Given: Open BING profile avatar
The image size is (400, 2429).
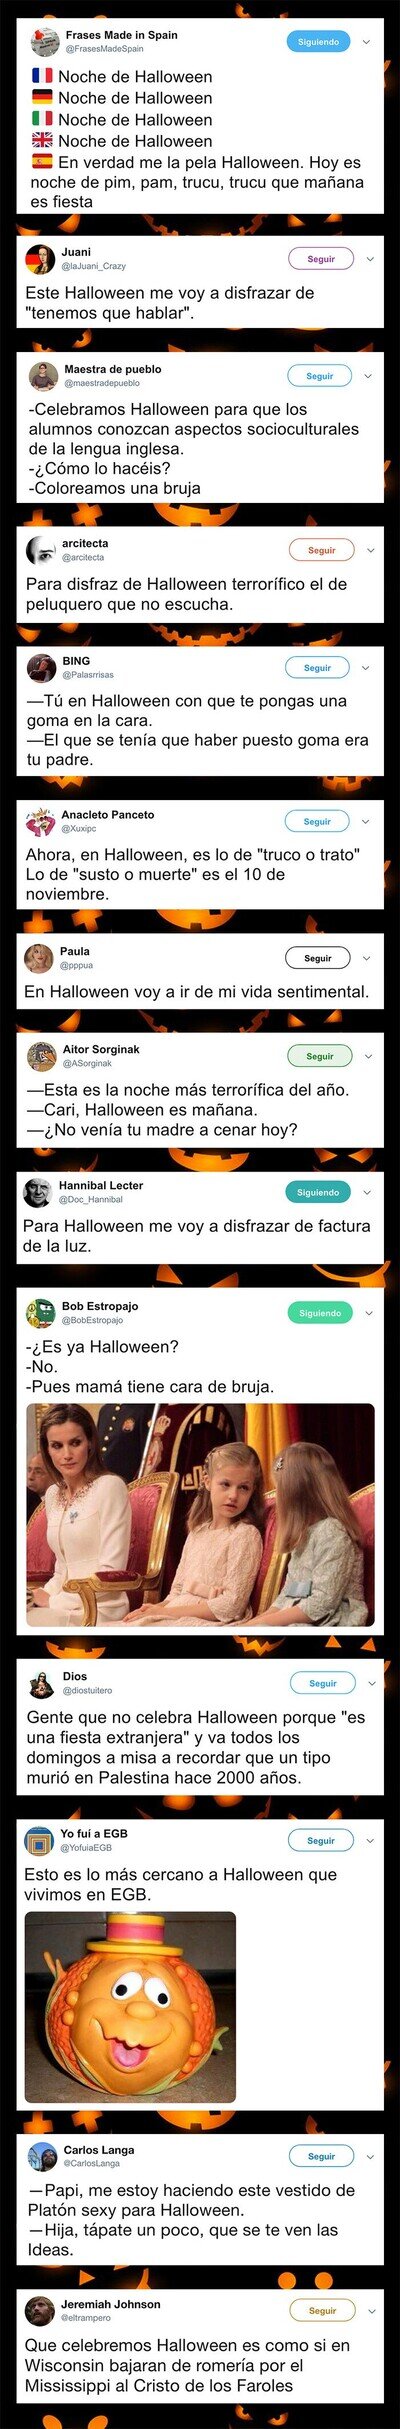Looking at the screenshot, I should tap(42, 667).
